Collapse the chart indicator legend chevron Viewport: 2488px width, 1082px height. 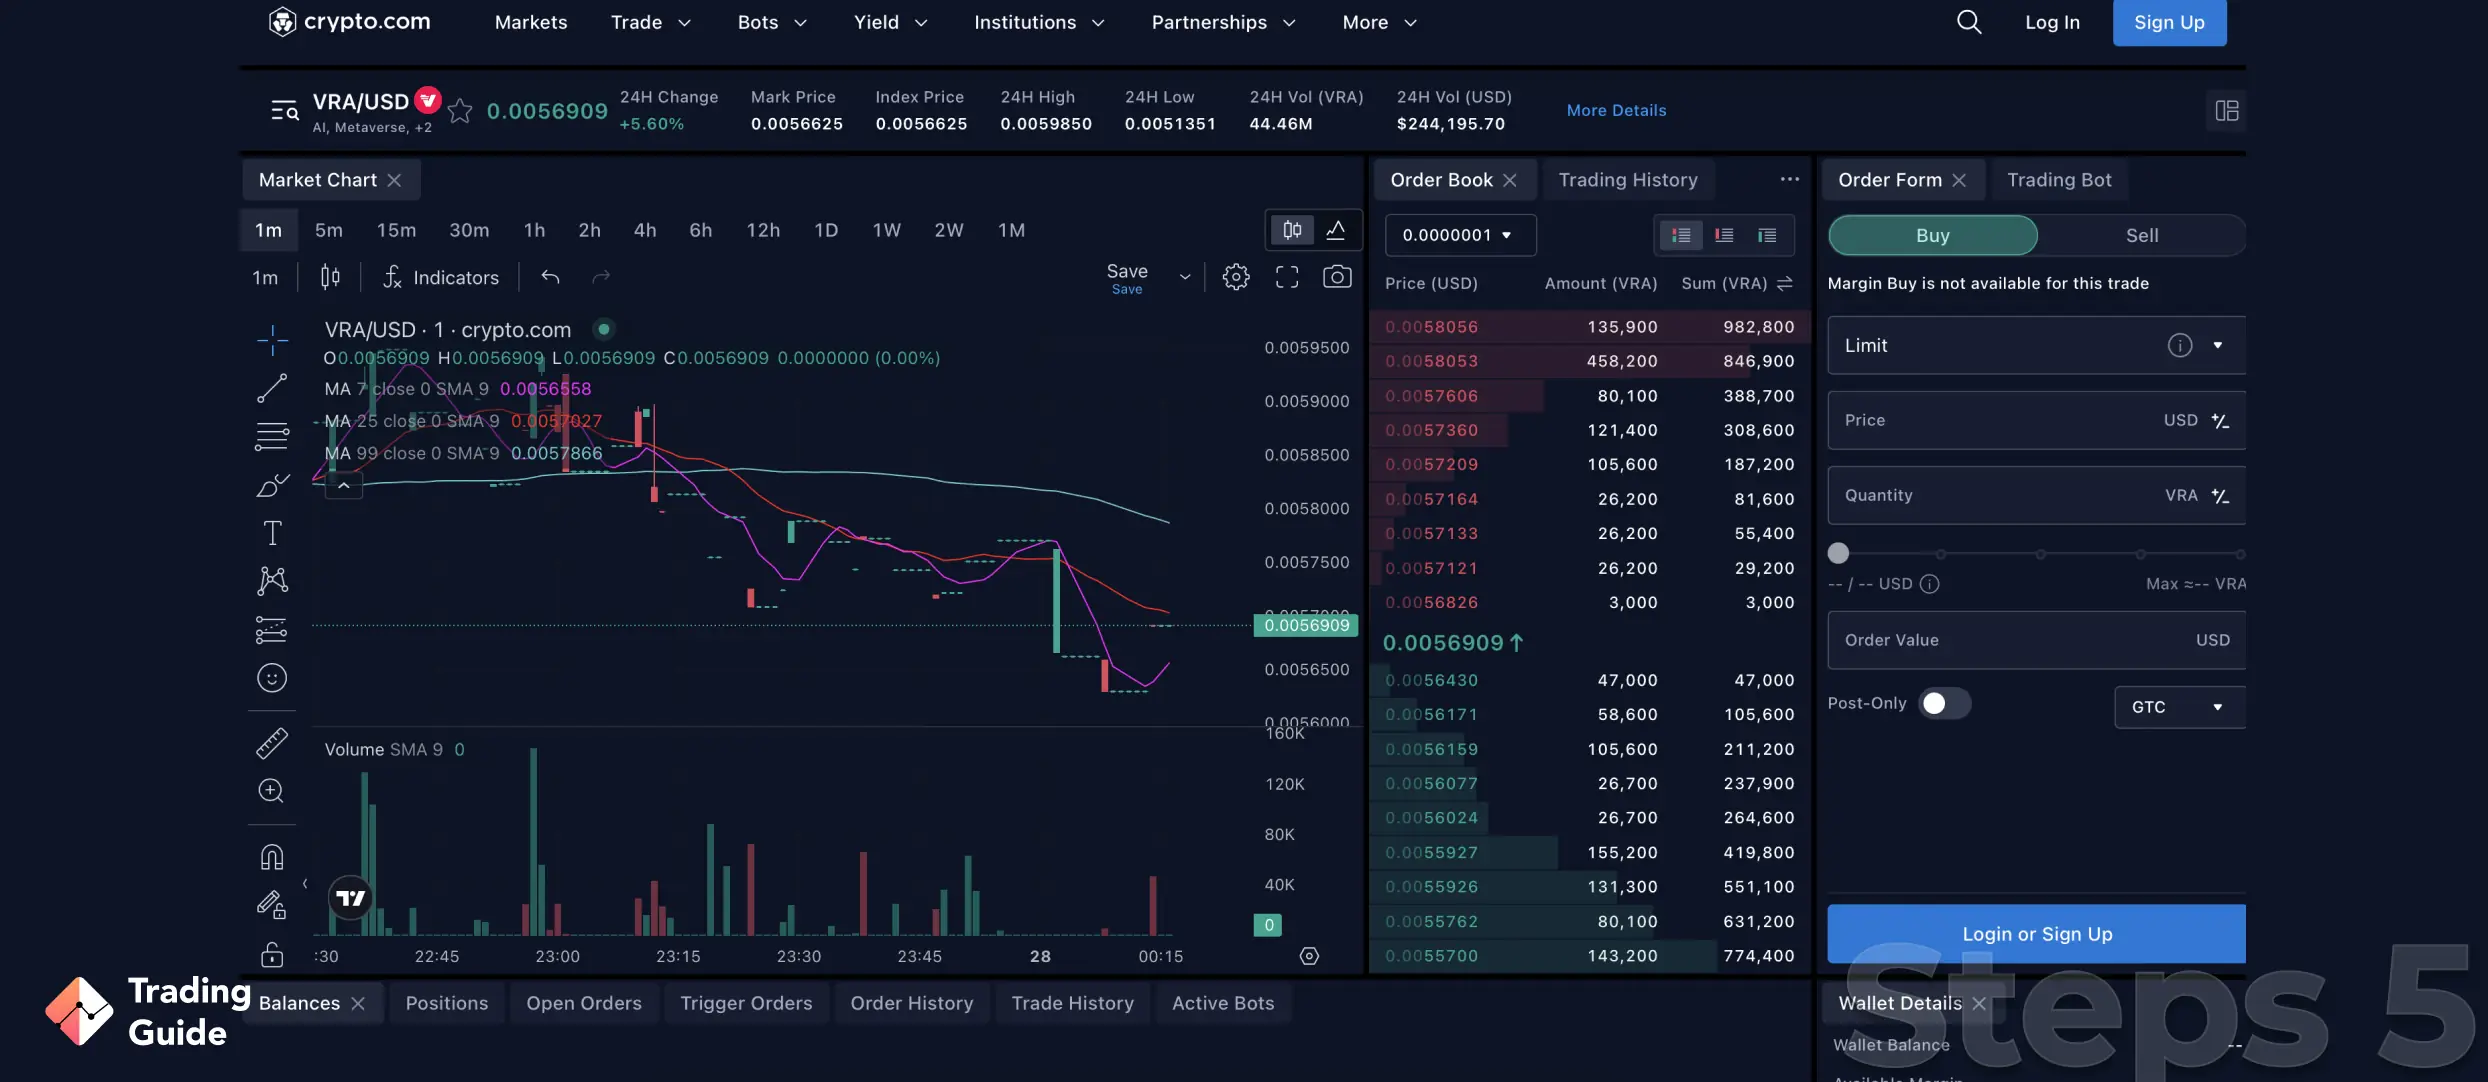coord(343,486)
